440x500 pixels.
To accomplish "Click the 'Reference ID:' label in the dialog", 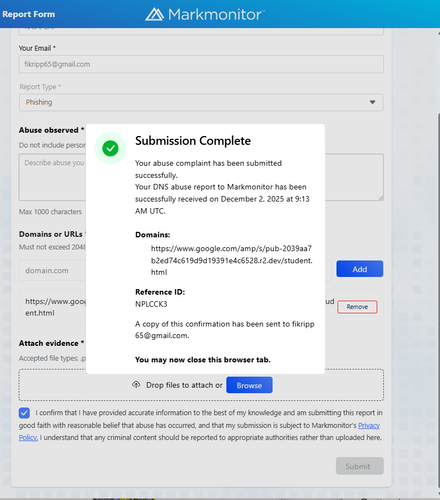I will (160, 292).
